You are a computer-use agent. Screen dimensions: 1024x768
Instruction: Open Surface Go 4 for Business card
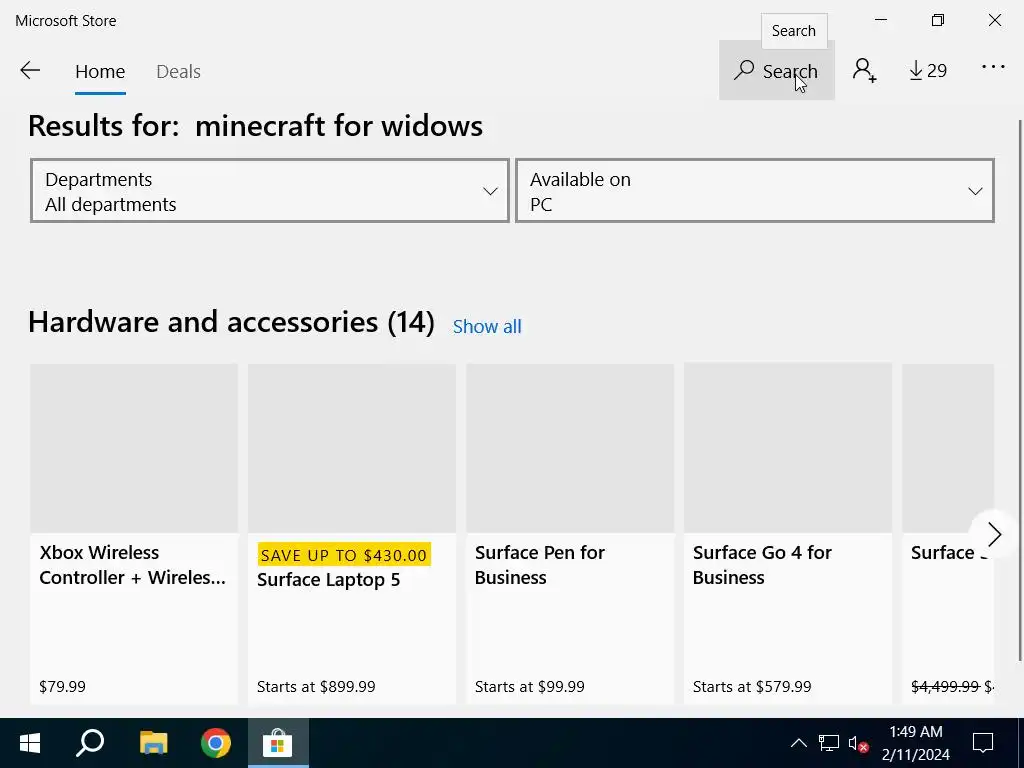788,534
